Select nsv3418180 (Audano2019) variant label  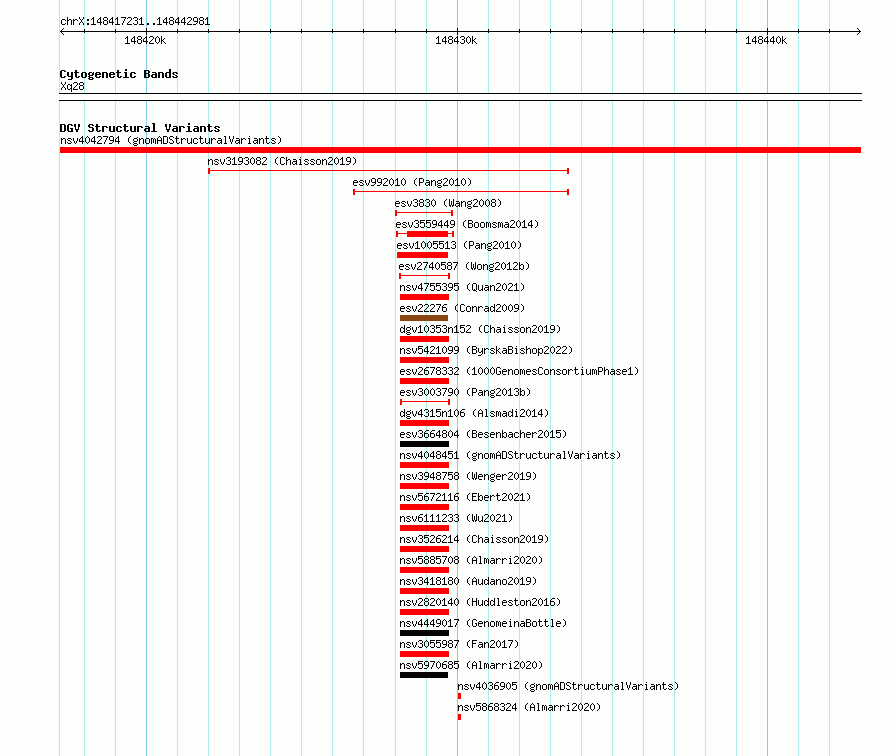click(x=468, y=581)
